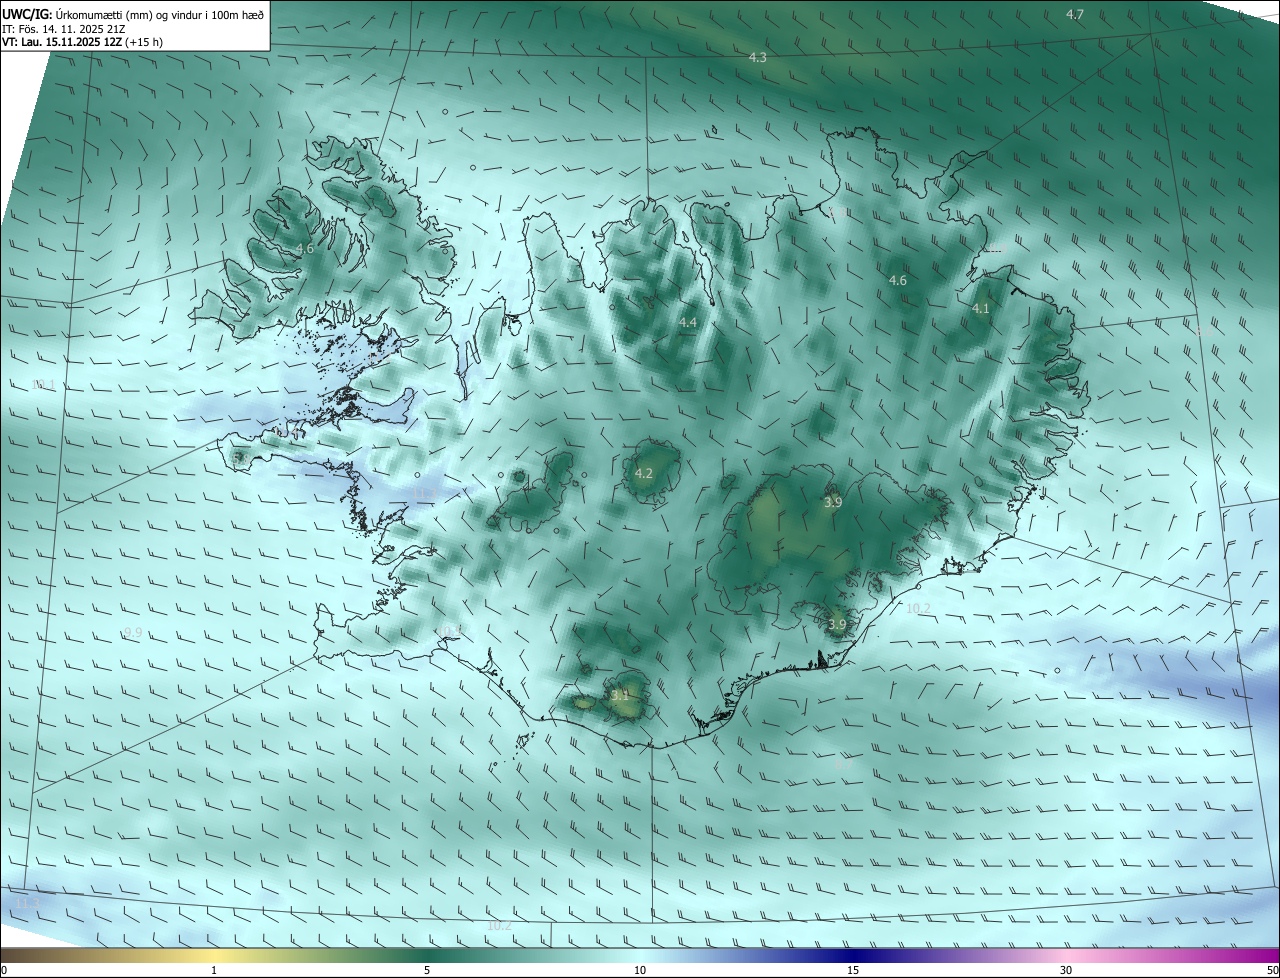Click the faint 10.1 label at the west edge
The image size is (1280, 978).
coord(43,385)
